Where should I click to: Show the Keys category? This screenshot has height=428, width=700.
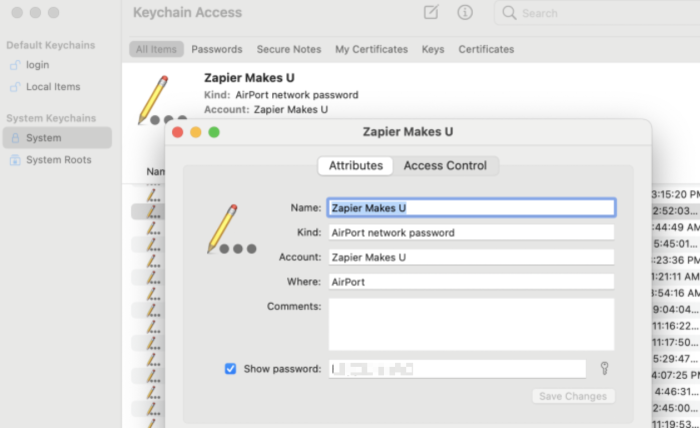coord(433,49)
